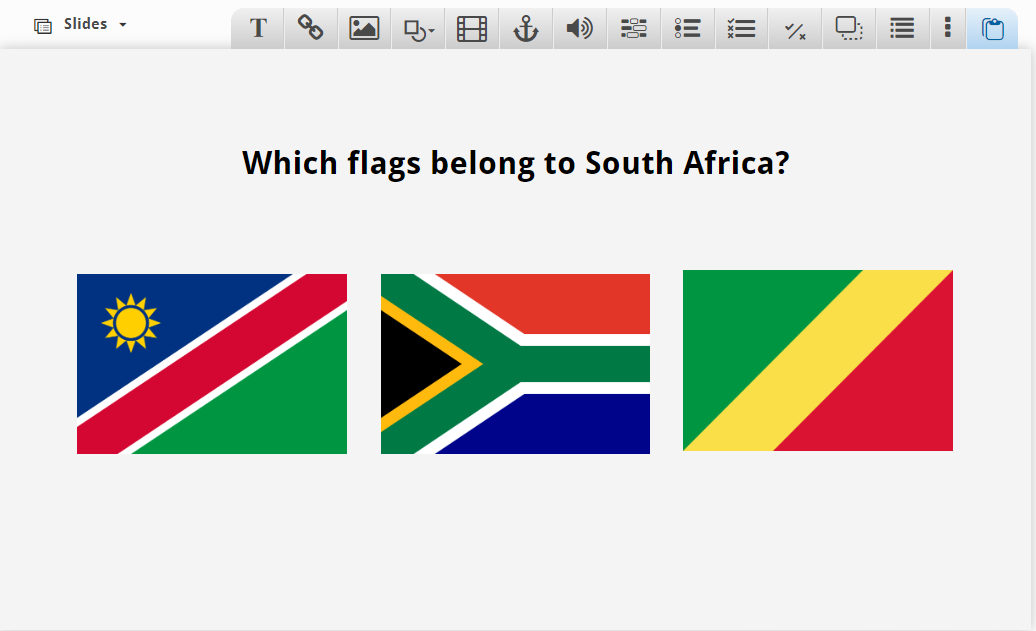This screenshot has width=1036, height=631.
Task: Open the Slides dropdown menu
Action: coord(80,25)
